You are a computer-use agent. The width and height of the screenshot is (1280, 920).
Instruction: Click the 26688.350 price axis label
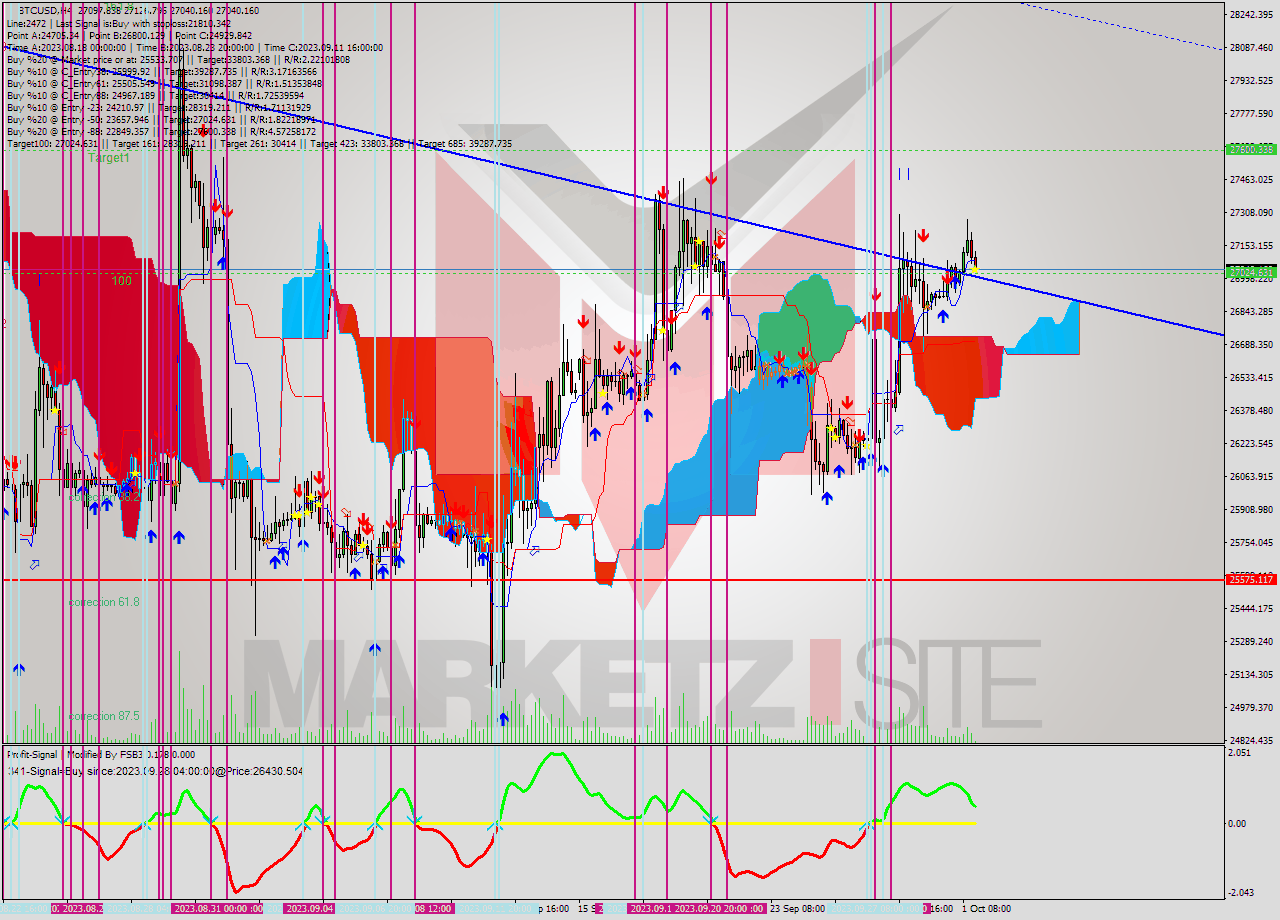[1252, 344]
